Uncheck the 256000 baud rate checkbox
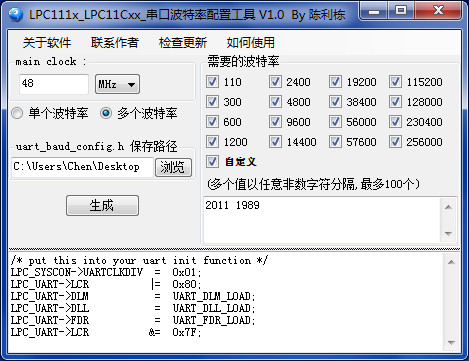 point(395,142)
